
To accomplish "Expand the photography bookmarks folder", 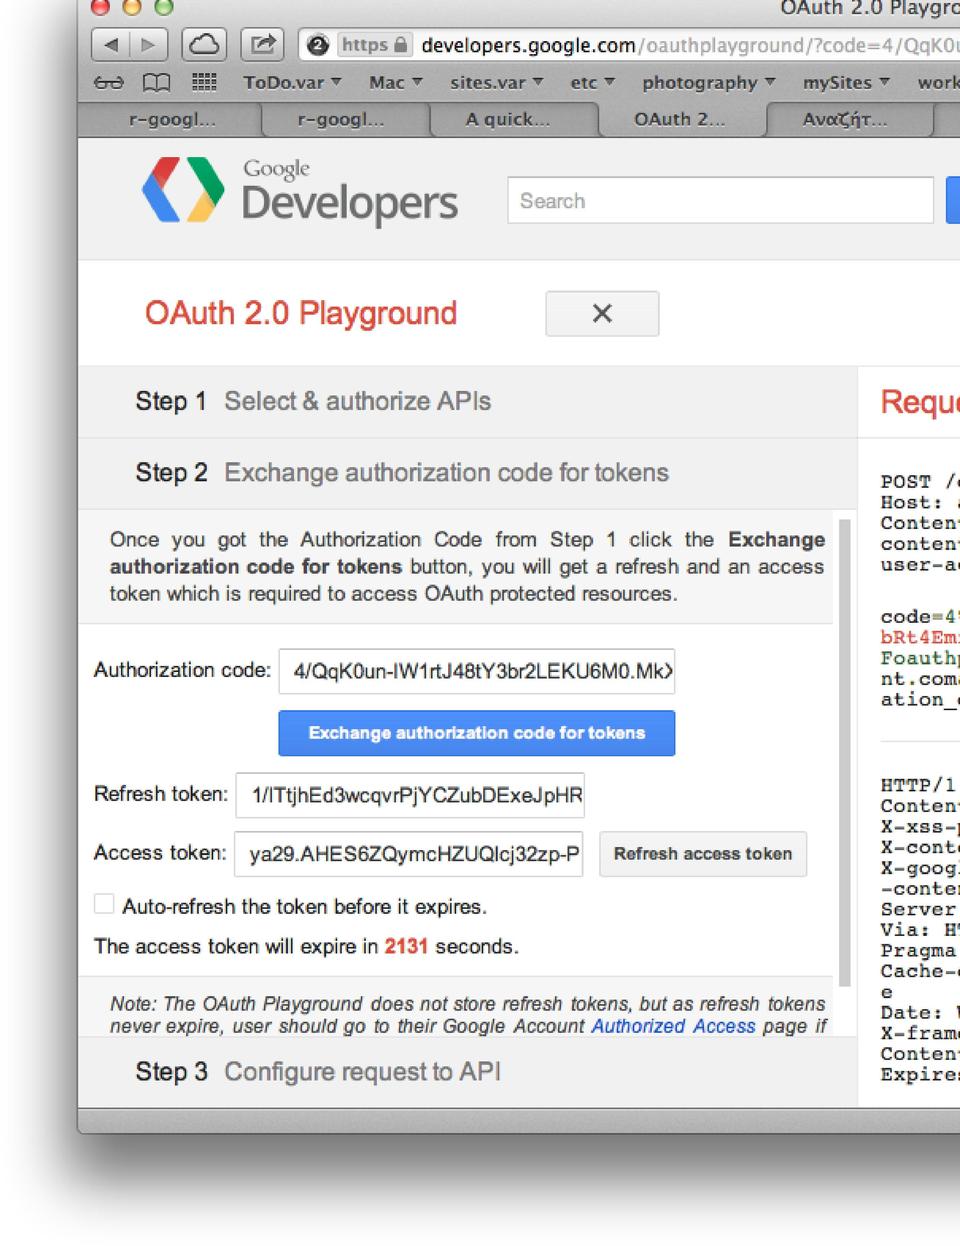I will pos(708,83).
